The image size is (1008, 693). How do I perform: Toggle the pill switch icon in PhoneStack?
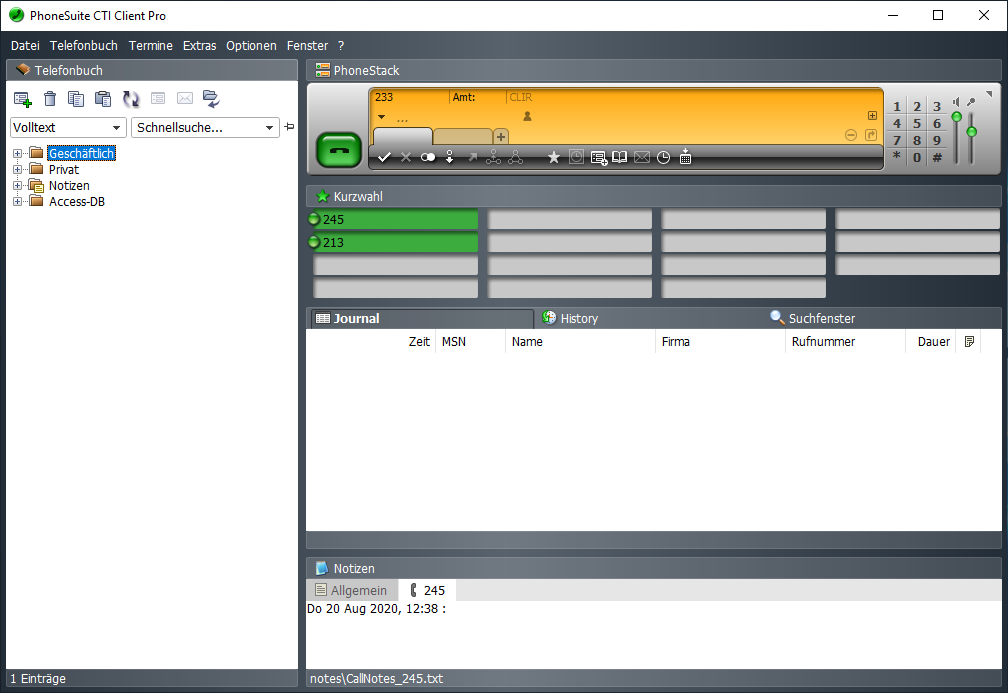[428, 157]
